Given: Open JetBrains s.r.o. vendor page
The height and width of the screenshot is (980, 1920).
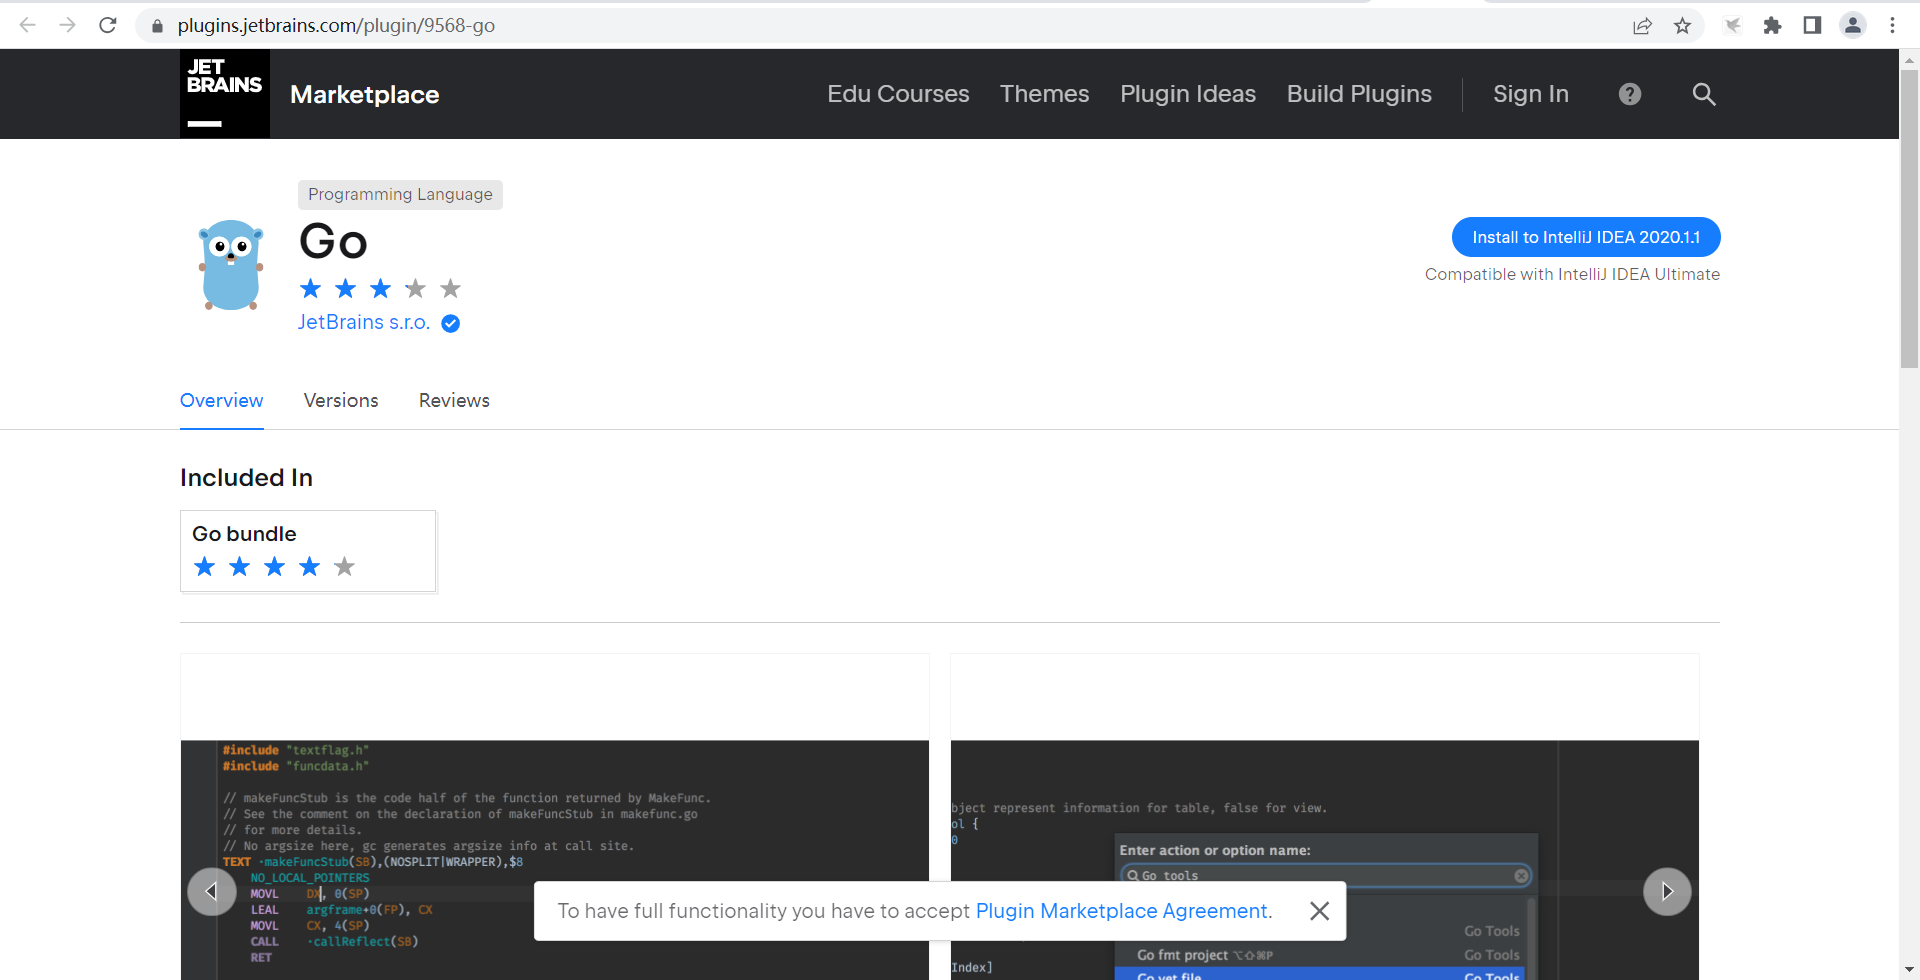Looking at the screenshot, I should pyautogui.click(x=364, y=322).
